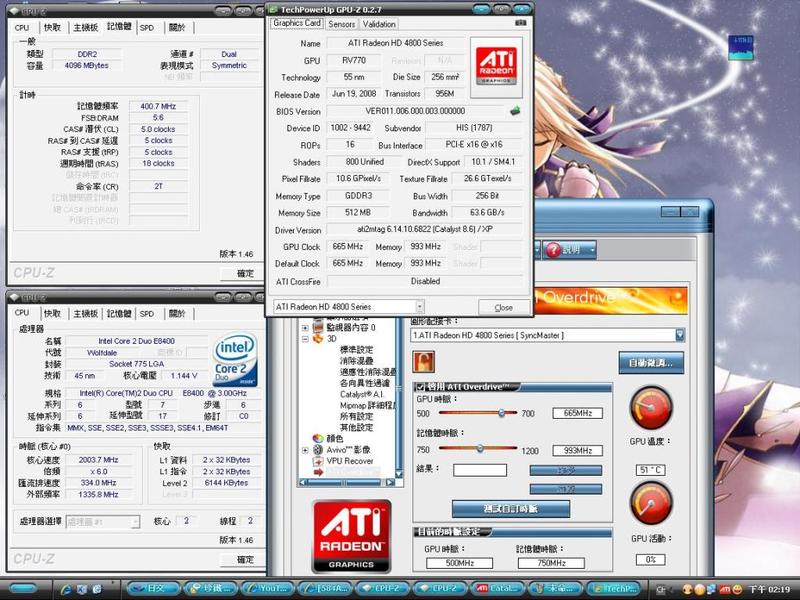Switch to the YouT... taskbar button
This screenshot has height=600, width=800.
click(x=269, y=589)
